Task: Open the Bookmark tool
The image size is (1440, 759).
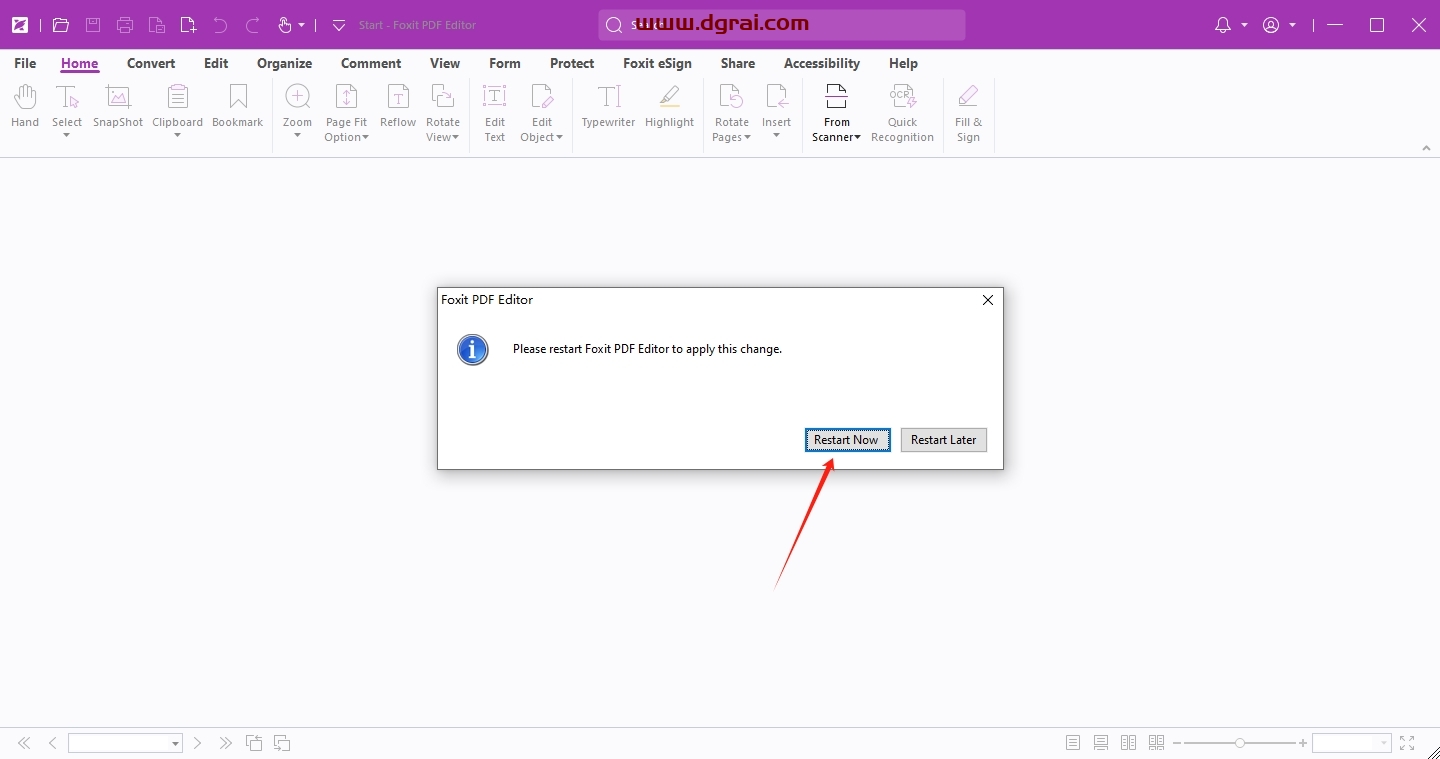Action: tap(237, 106)
